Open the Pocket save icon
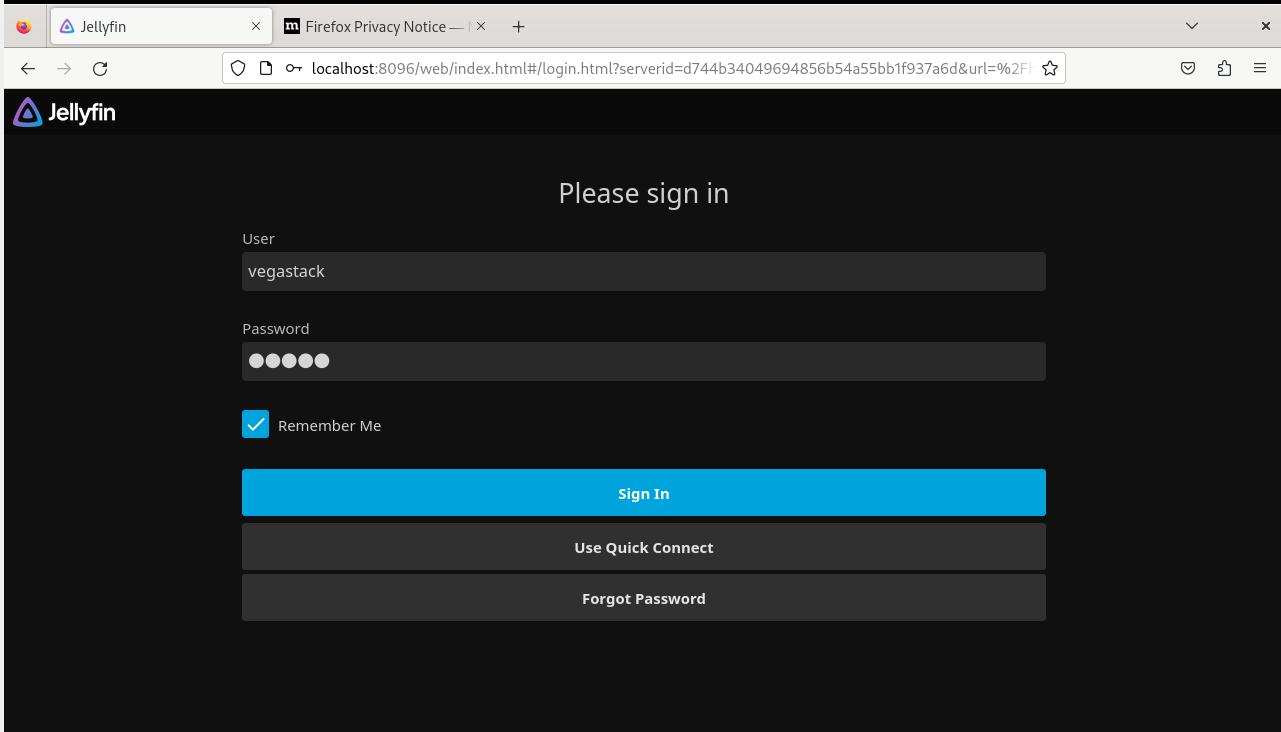The image size is (1281, 732). pyautogui.click(x=1188, y=69)
